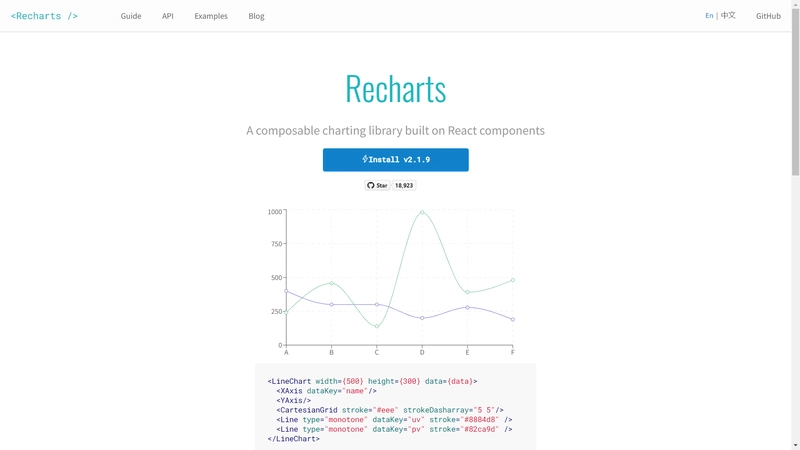Click the '<XAxis dataKey="name"/>' code line
The width and height of the screenshot is (800, 450).
327,391
